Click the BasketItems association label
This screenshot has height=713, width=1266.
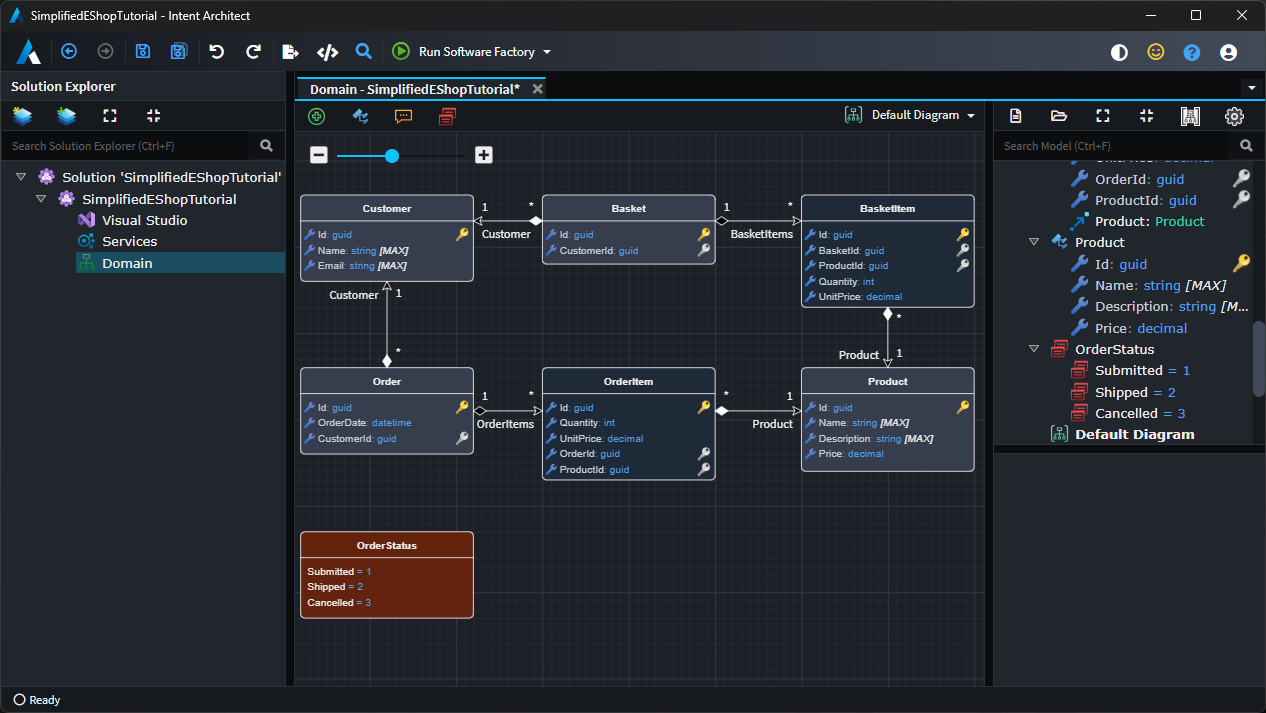tap(762, 234)
